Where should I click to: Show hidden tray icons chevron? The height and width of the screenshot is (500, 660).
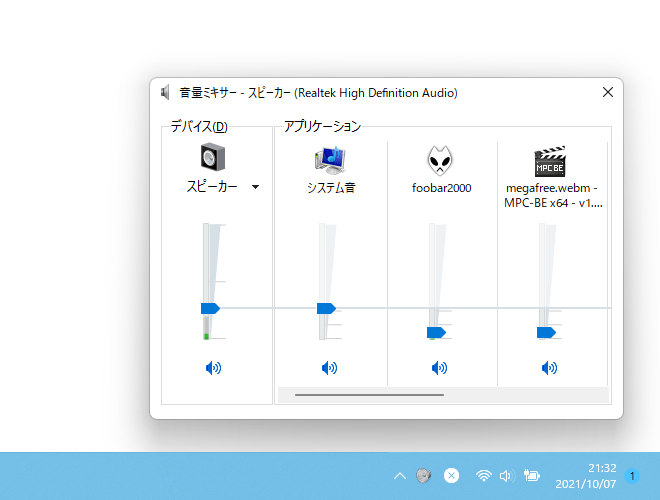[x=400, y=476]
